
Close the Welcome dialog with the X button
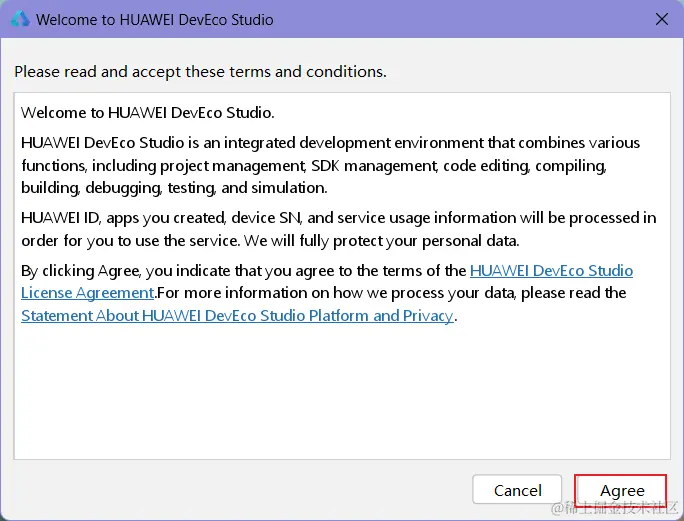pyautogui.click(x=661, y=19)
